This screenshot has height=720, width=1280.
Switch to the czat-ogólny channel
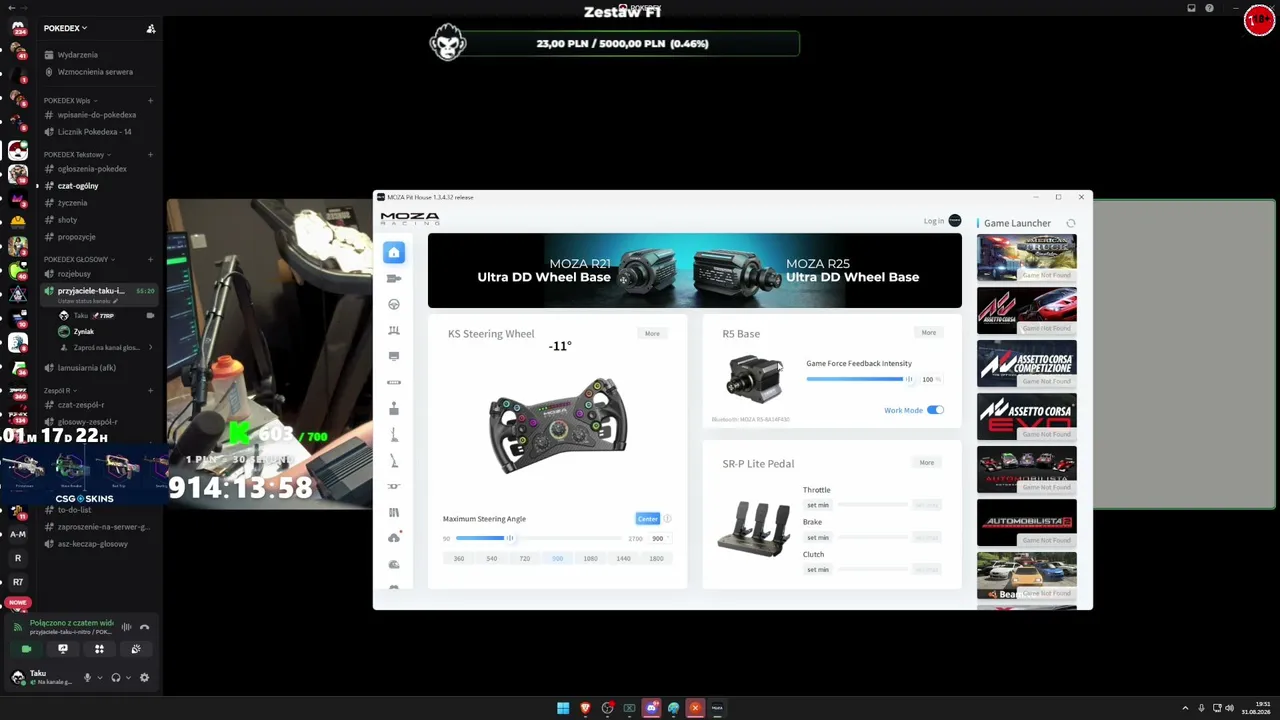coord(78,186)
